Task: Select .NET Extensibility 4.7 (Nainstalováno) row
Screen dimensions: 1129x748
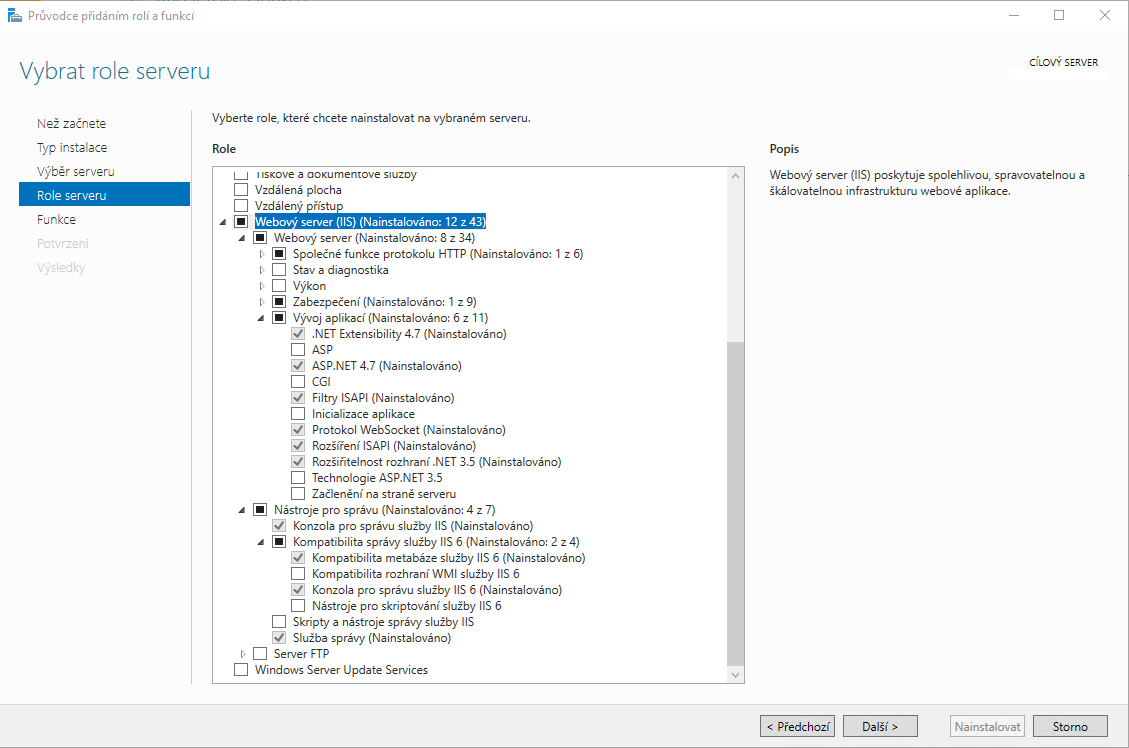Action: click(409, 334)
